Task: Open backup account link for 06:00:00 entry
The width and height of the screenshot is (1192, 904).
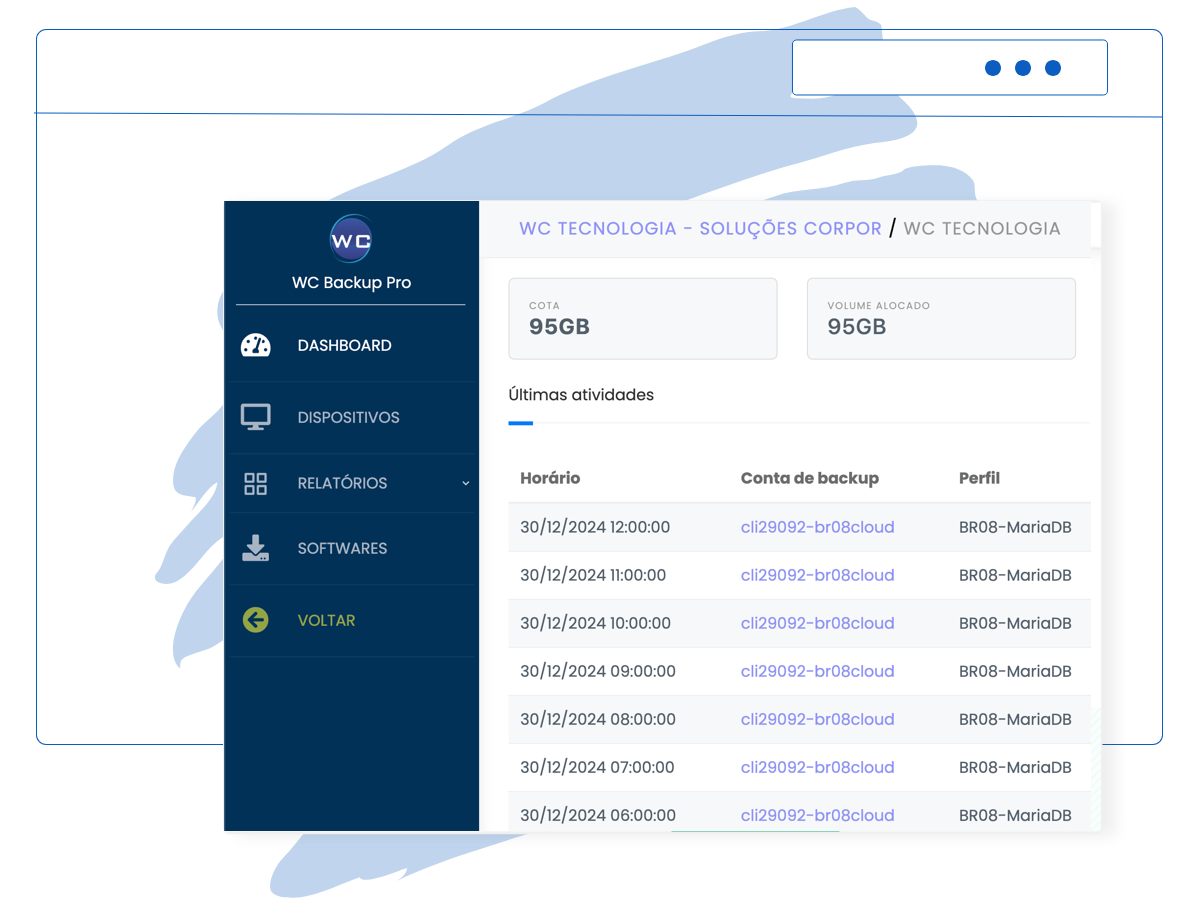Action: pos(817,815)
